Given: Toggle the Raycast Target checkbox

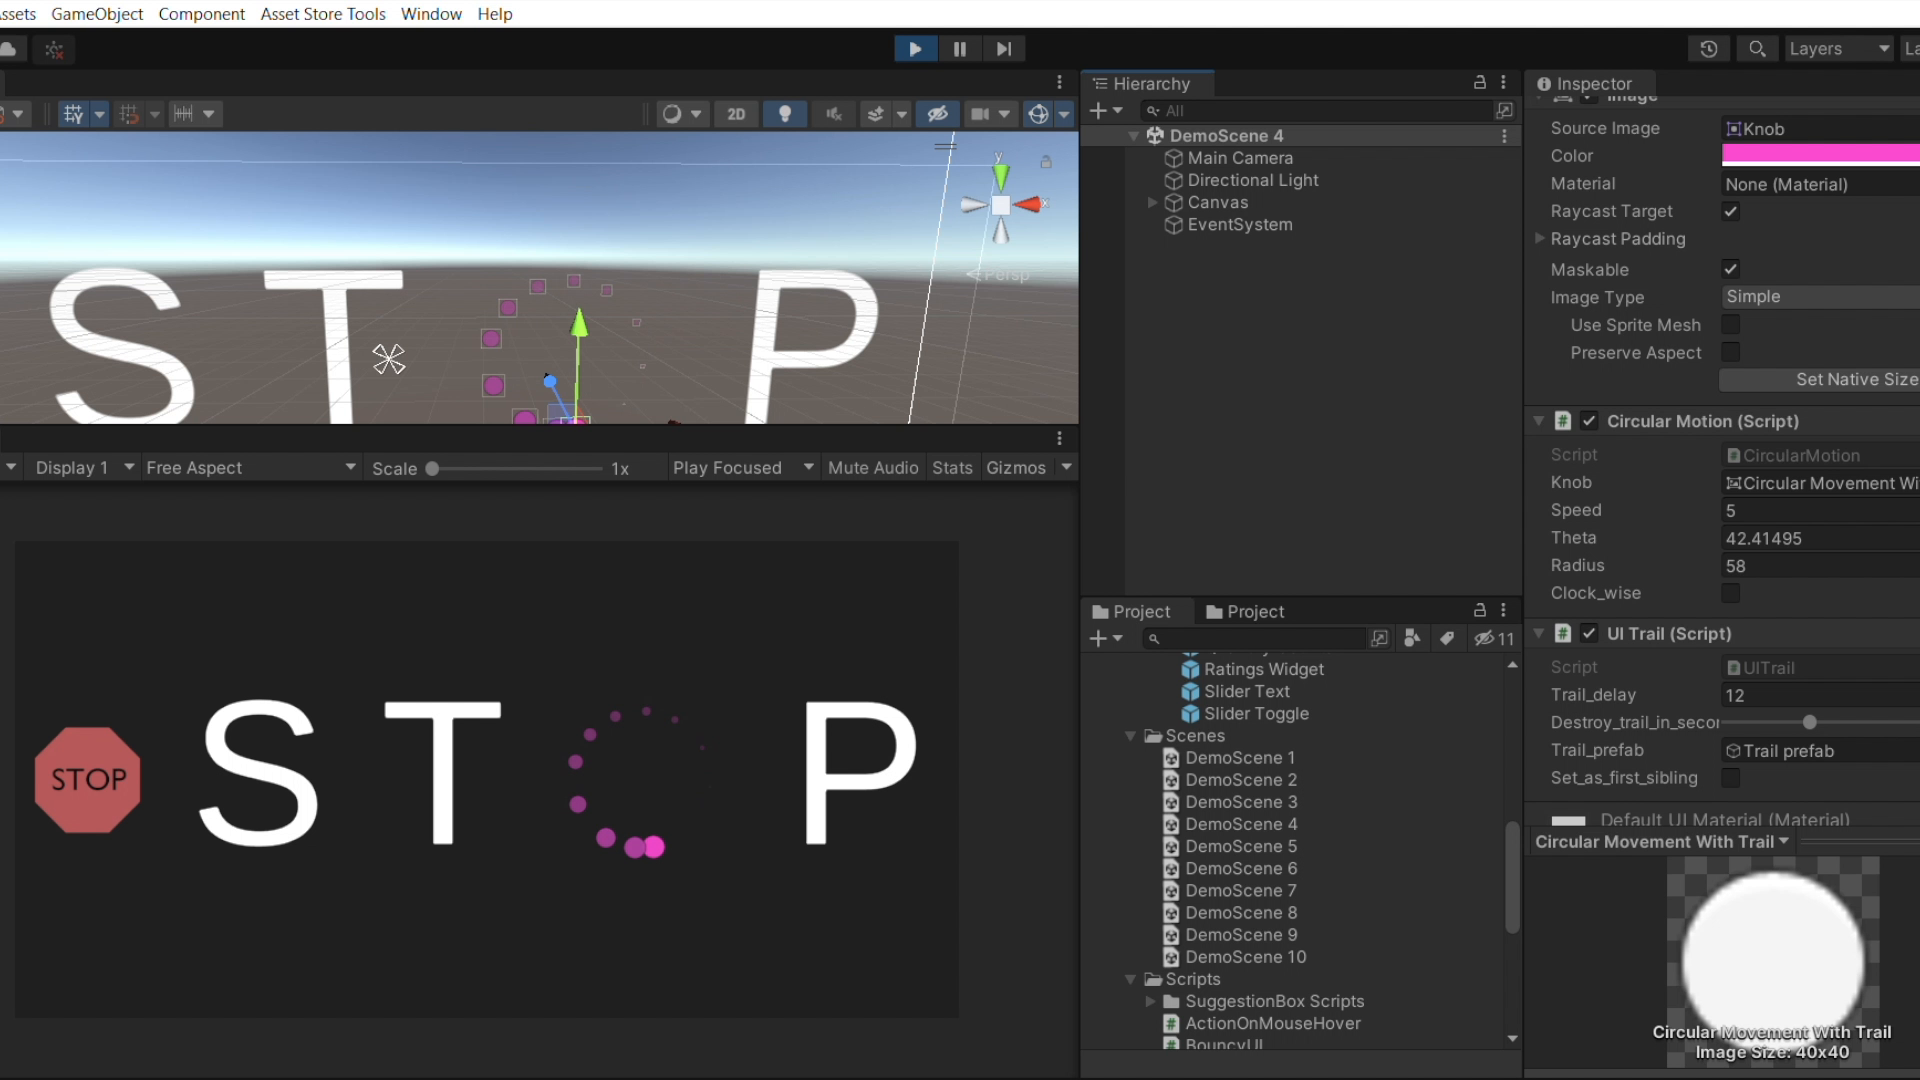Looking at the screenshot, I should pyautogui.click(x=1731, y=211).
